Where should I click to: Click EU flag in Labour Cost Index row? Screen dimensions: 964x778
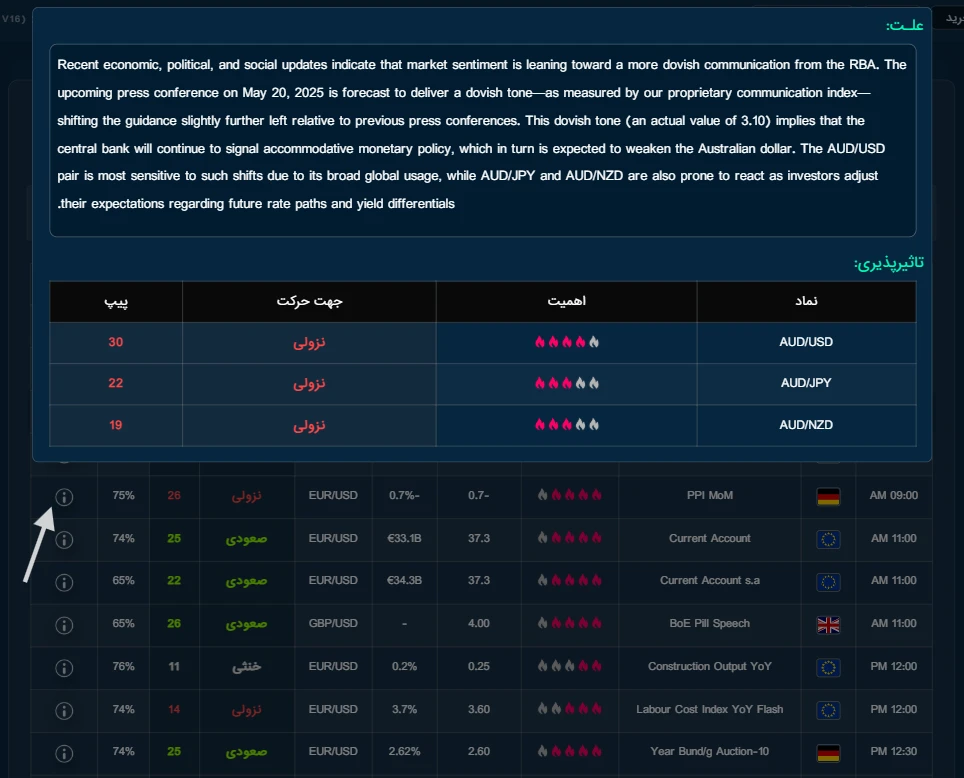click(828, 710)
